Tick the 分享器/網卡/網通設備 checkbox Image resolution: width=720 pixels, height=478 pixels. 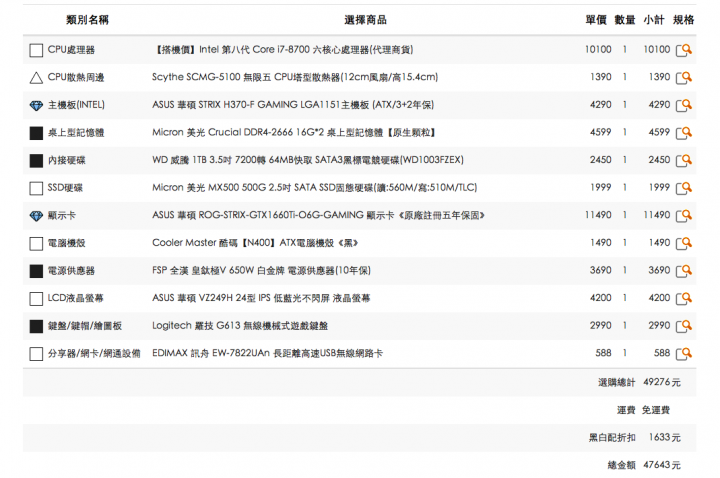36,354
